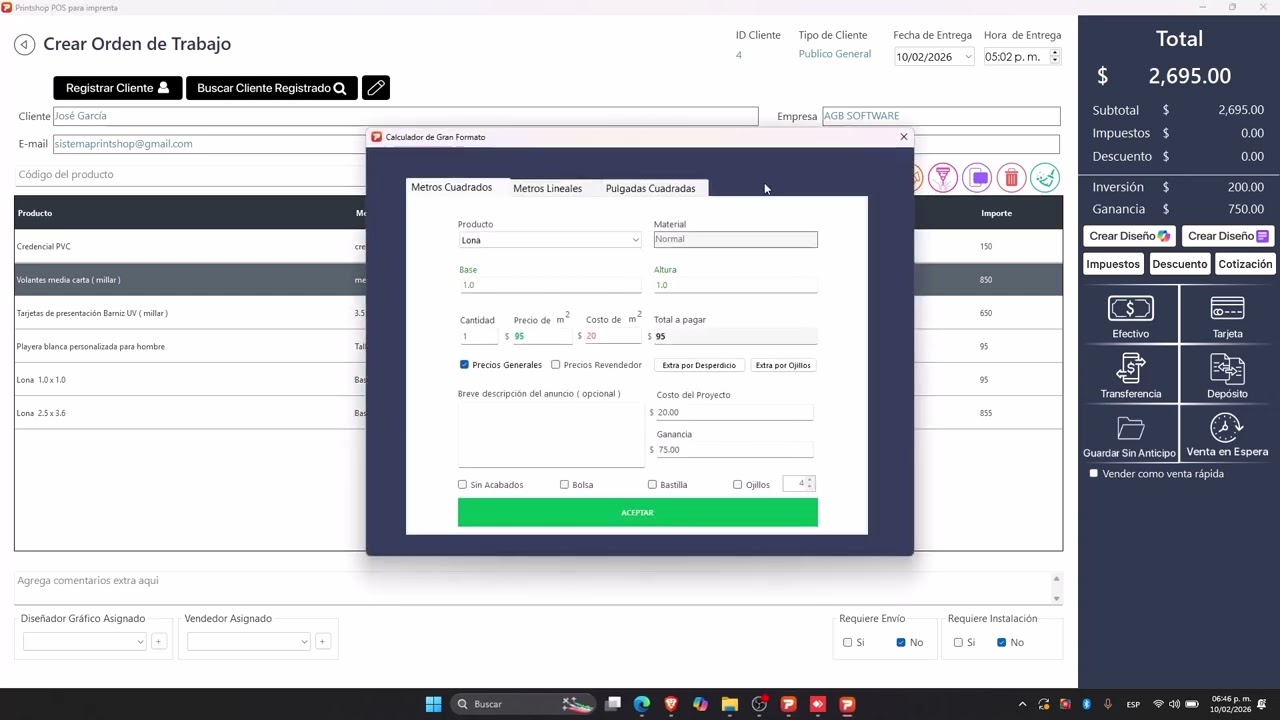Select Transferencia payment method
Viewport: 1280px width, 720px height.
(x=1130, y=375)
